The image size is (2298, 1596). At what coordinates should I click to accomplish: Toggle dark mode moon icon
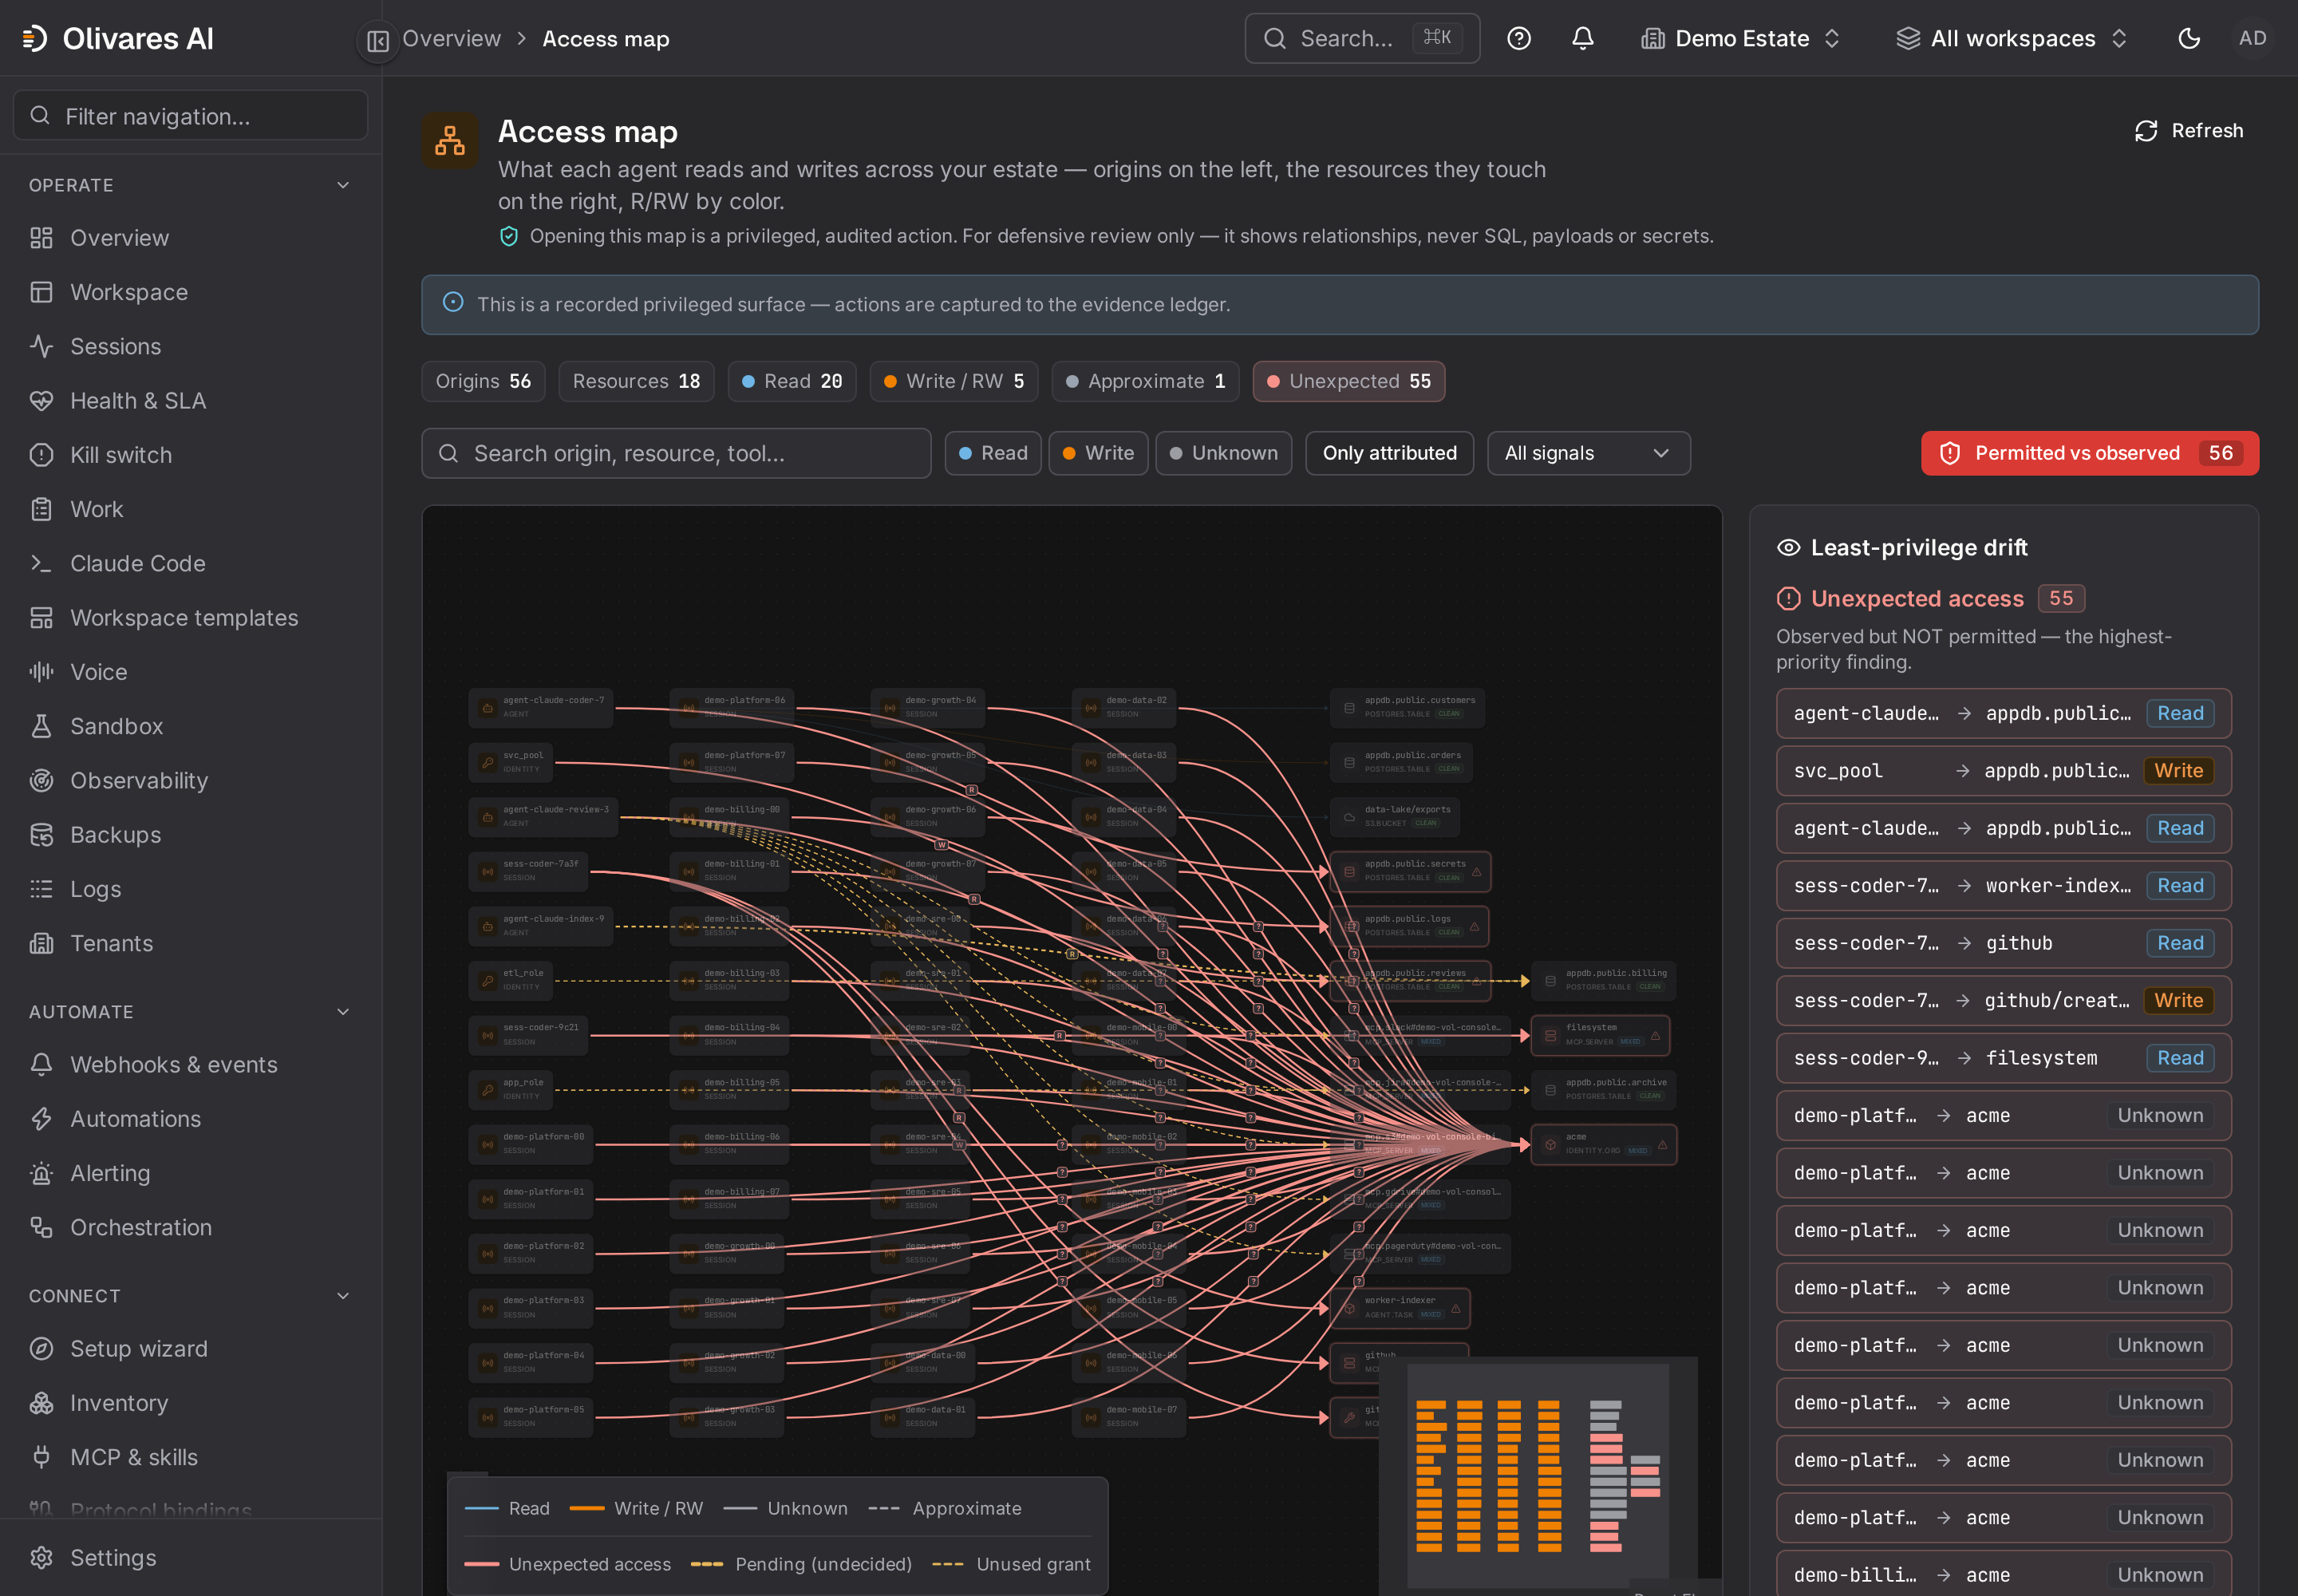[x=2189, y=38]
